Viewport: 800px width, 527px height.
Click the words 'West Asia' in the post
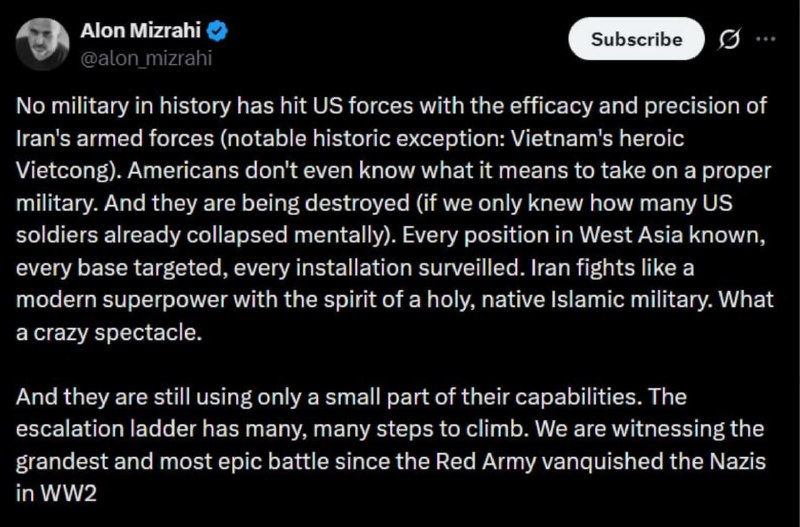[631, 235]
